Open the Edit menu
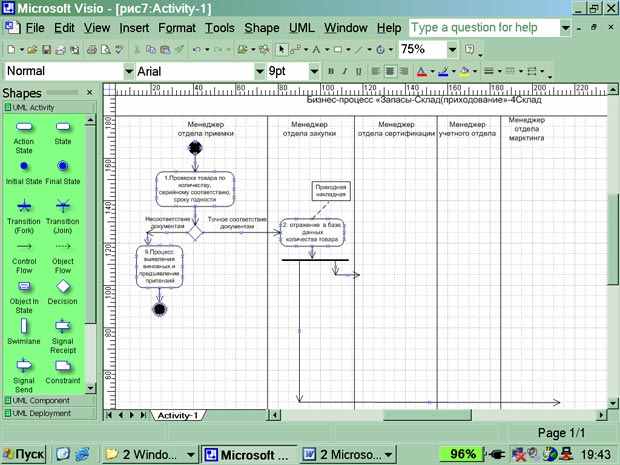Image resolution: width=620 pixels, height=465 pixels. tap(64, 28)
